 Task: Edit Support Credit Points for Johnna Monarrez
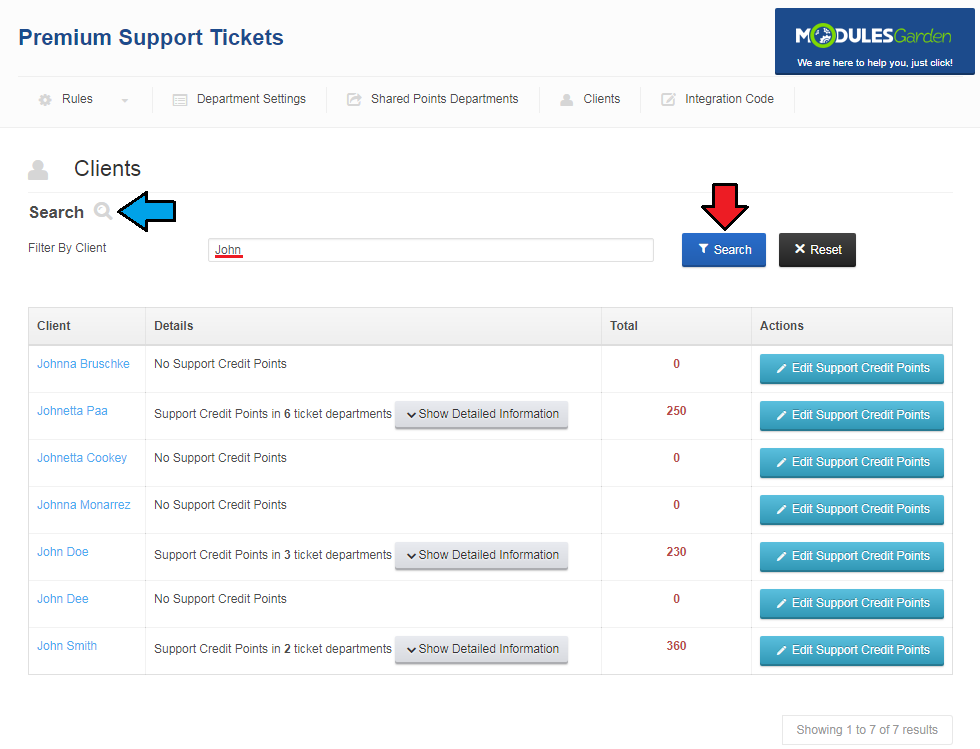(x=852, y=509)
